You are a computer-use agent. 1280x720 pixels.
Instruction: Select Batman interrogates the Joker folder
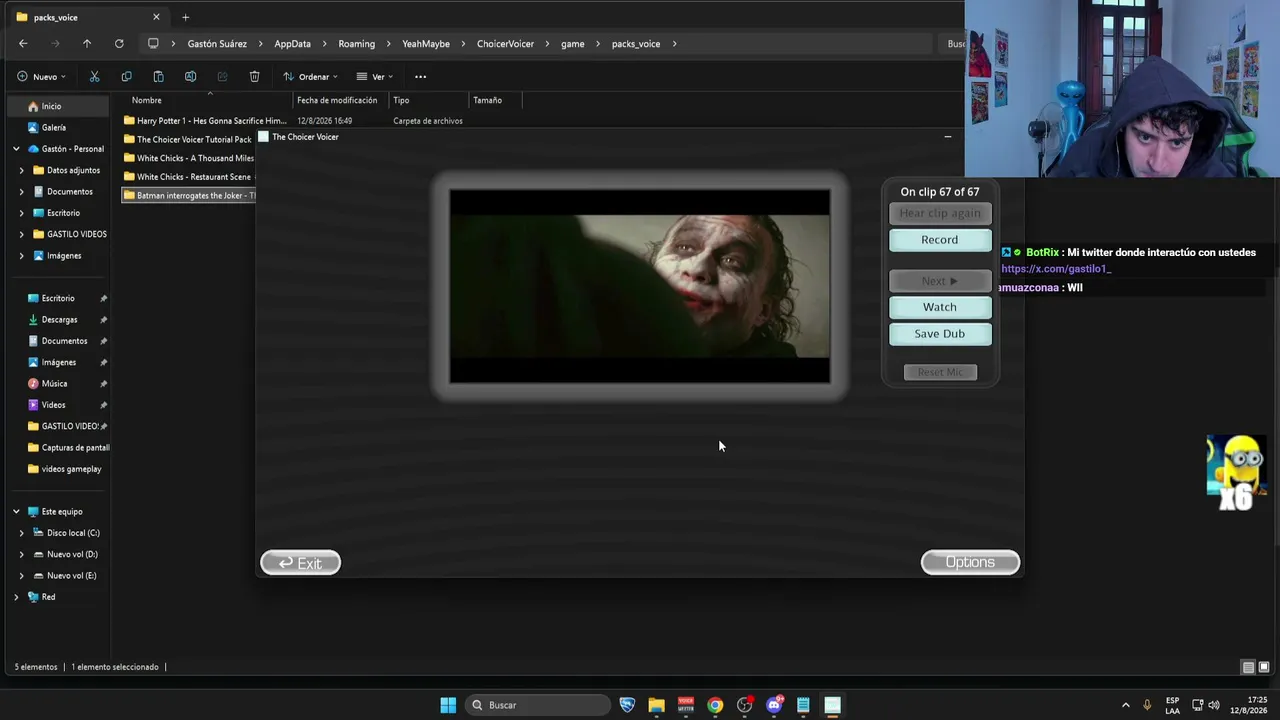tap(189, 196)
